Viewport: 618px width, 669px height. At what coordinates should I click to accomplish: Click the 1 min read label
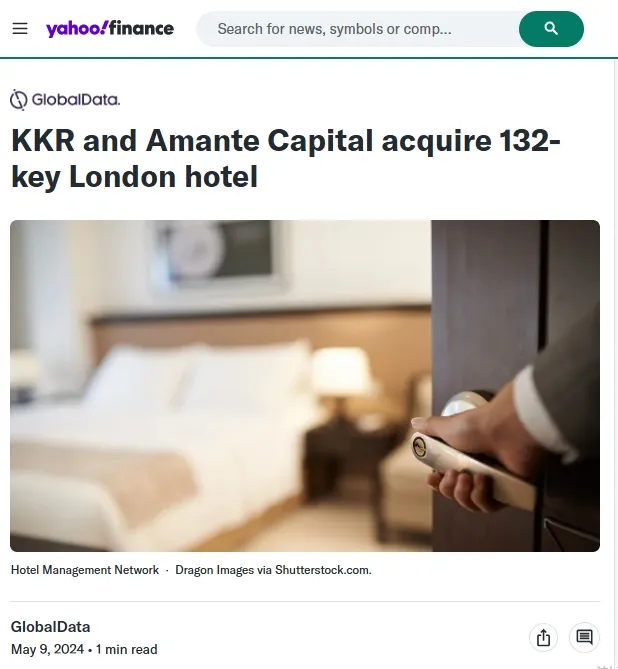[126, 649]
